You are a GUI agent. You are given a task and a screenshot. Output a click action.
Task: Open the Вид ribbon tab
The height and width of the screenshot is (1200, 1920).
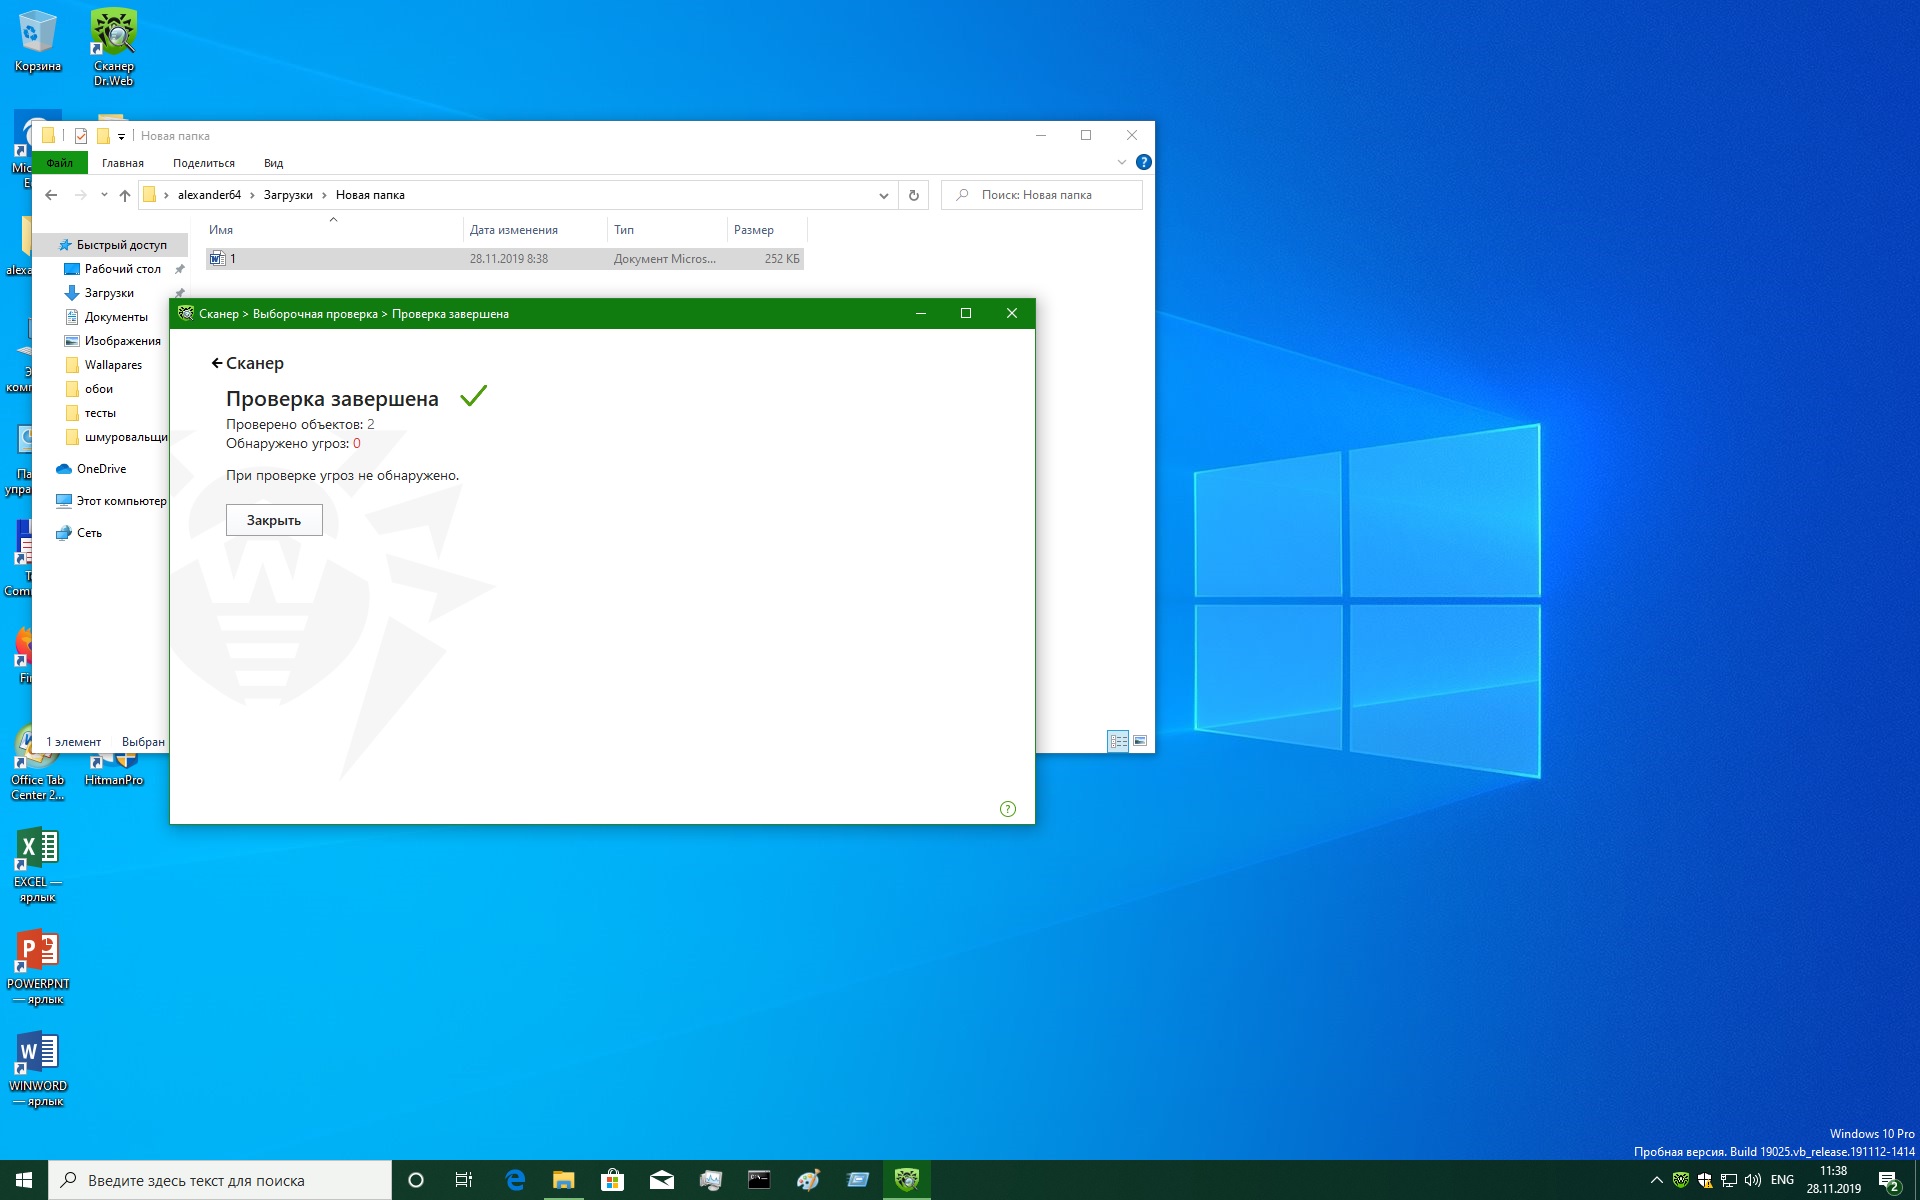[x=273, y=163]
